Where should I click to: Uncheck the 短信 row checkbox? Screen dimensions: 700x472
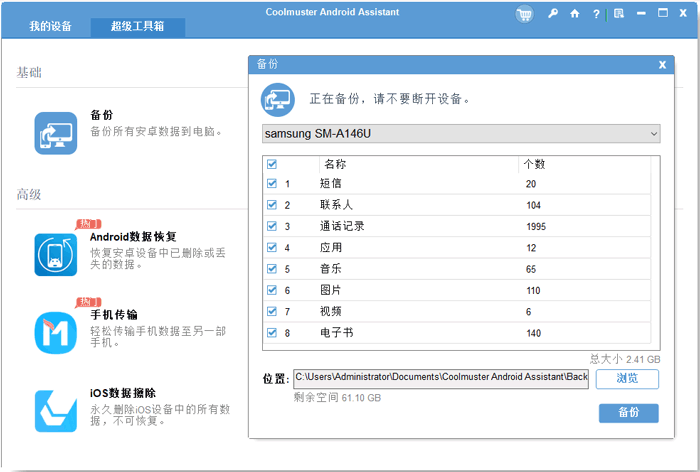pos(272,184)
